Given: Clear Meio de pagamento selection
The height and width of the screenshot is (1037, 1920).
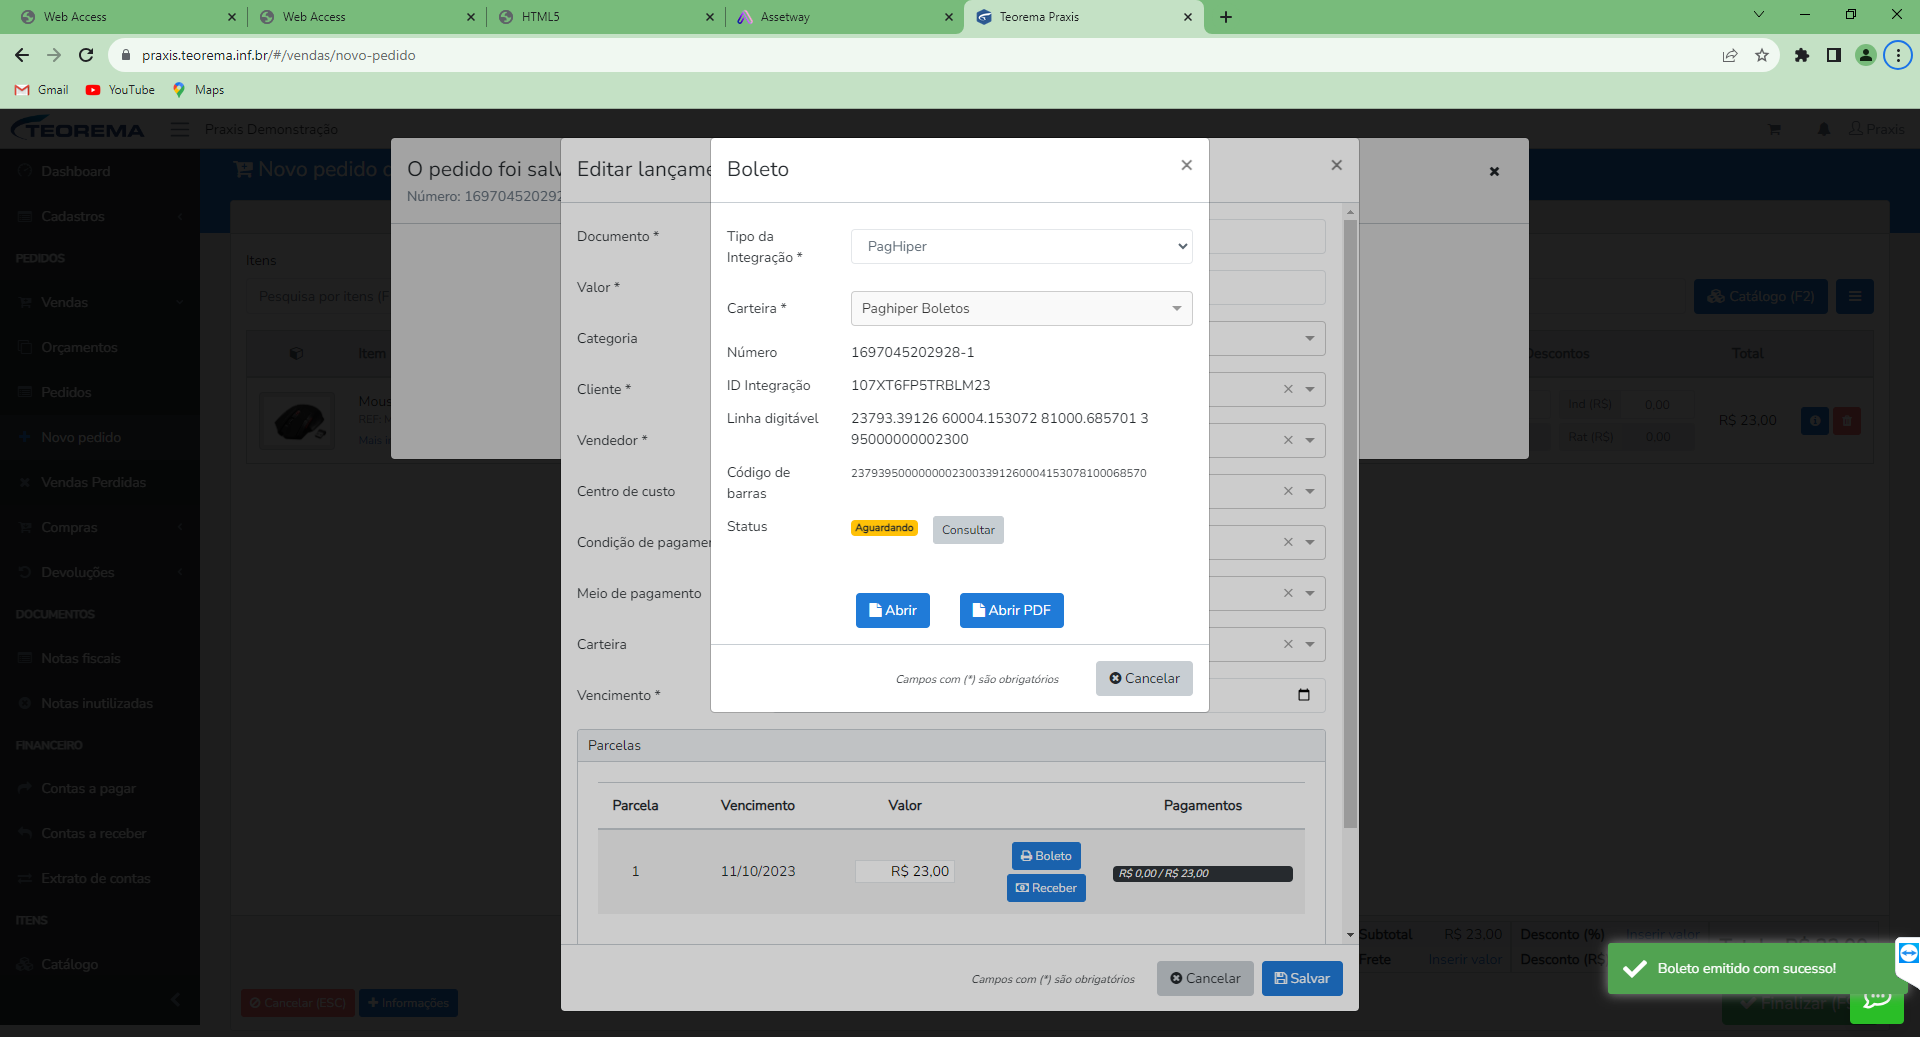Looking at the screenshot, I should [1288, 593].
